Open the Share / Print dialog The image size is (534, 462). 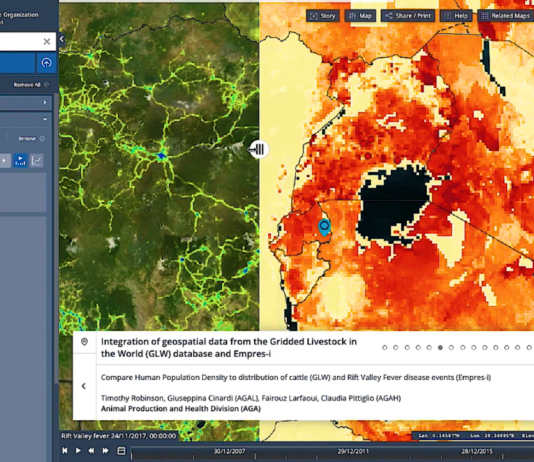click(x=408, y=16)
